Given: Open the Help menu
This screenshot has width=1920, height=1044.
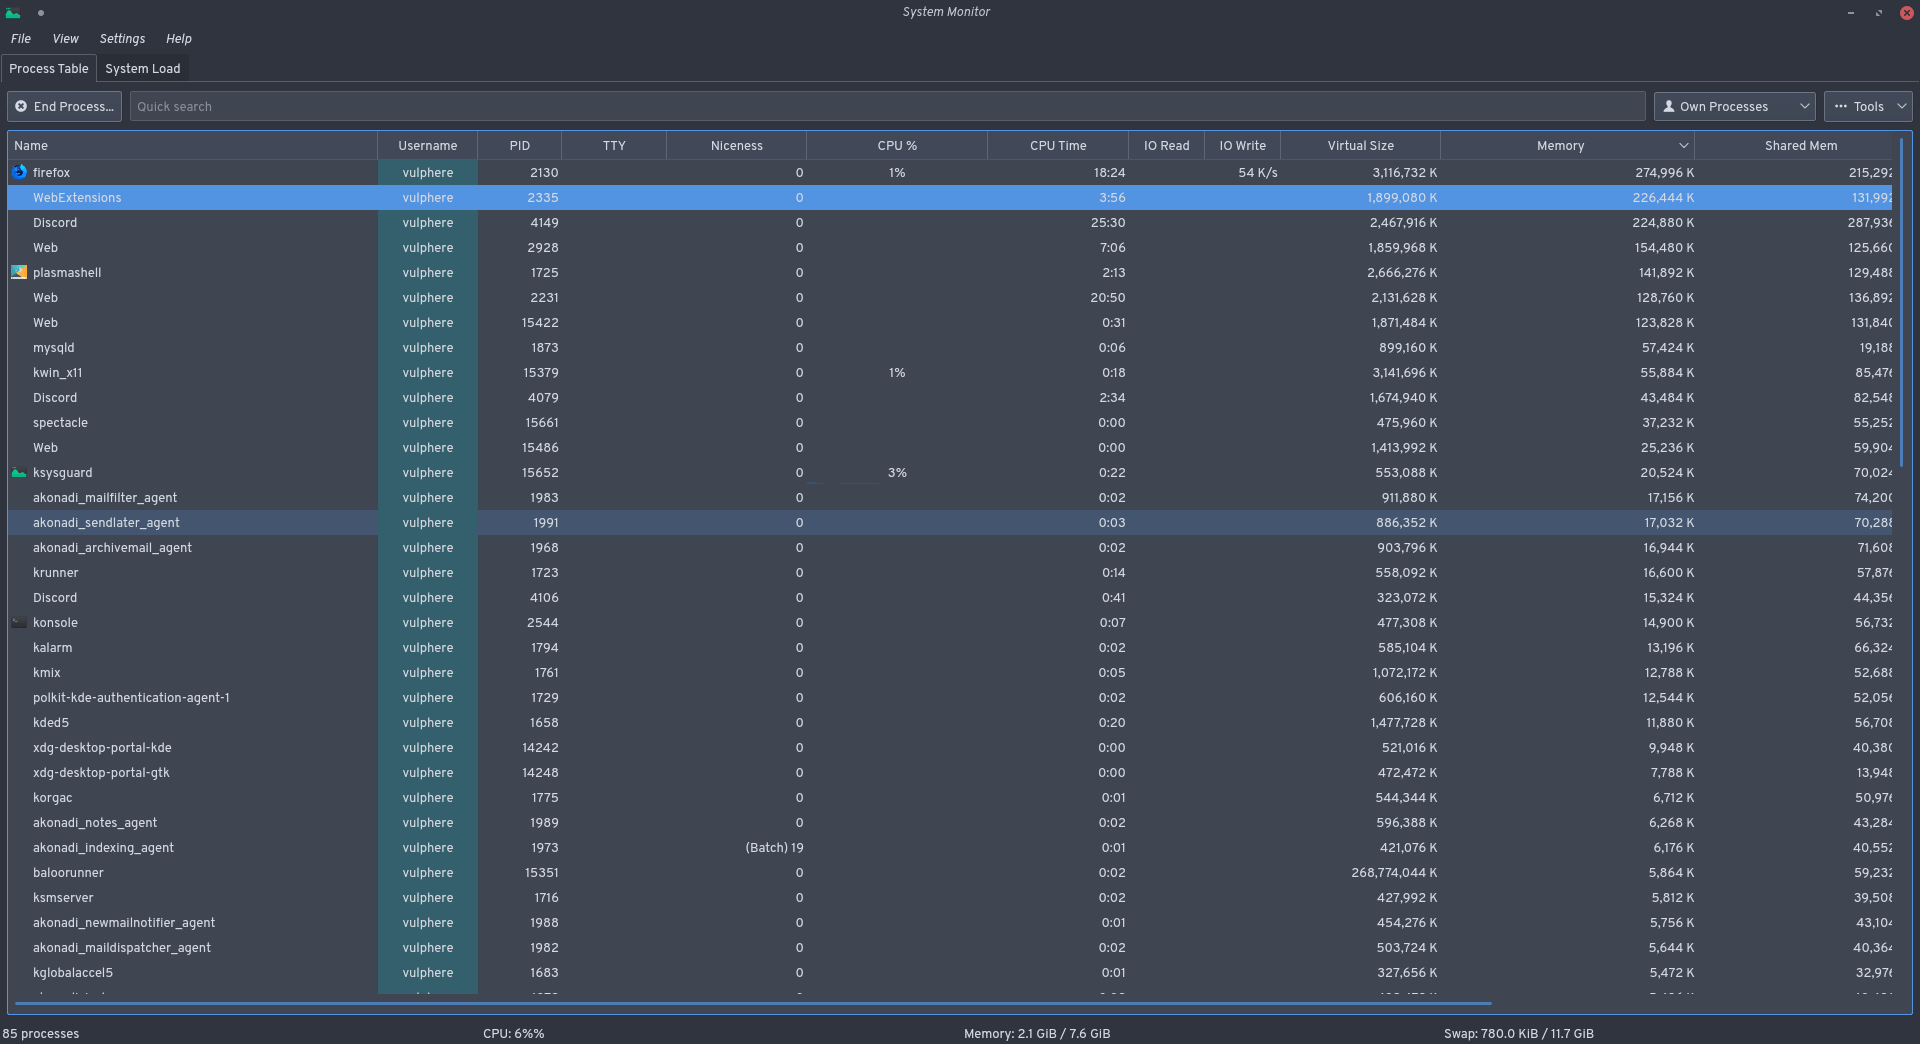Looking at the screenshot, I should pyautogui.click(x=179, y=38).
